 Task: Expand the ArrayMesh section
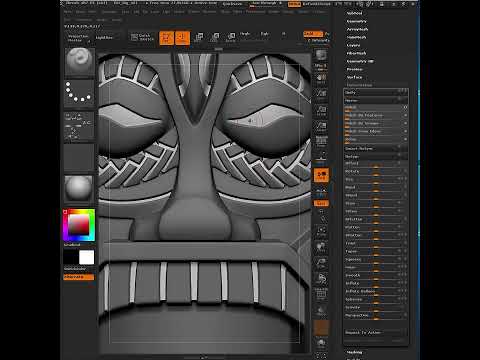pos(357,29)
